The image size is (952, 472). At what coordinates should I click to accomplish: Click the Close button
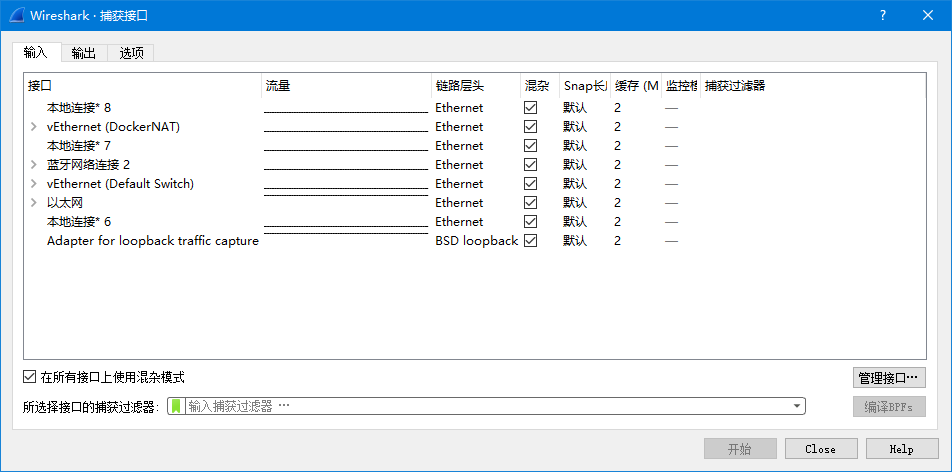click(821, 449)
